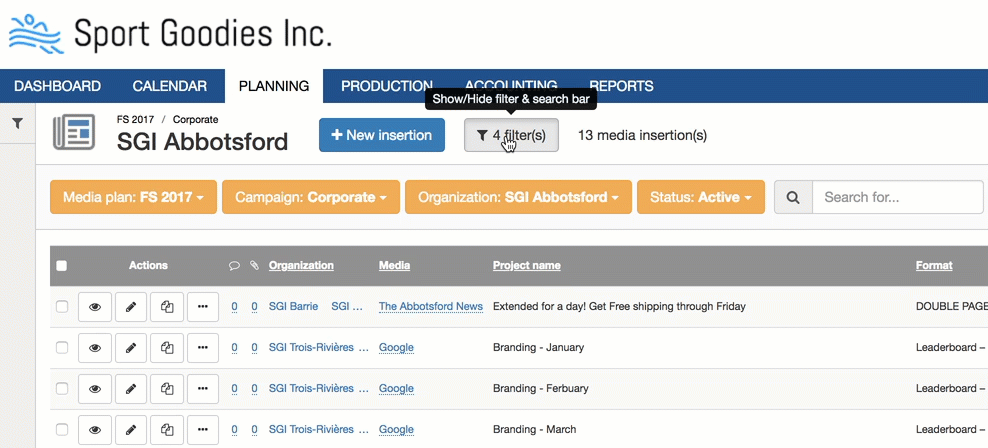This screenshot has width=988, height=448.
Task: Click the attachments paperclip column header icon
Action: pos(254,266)
